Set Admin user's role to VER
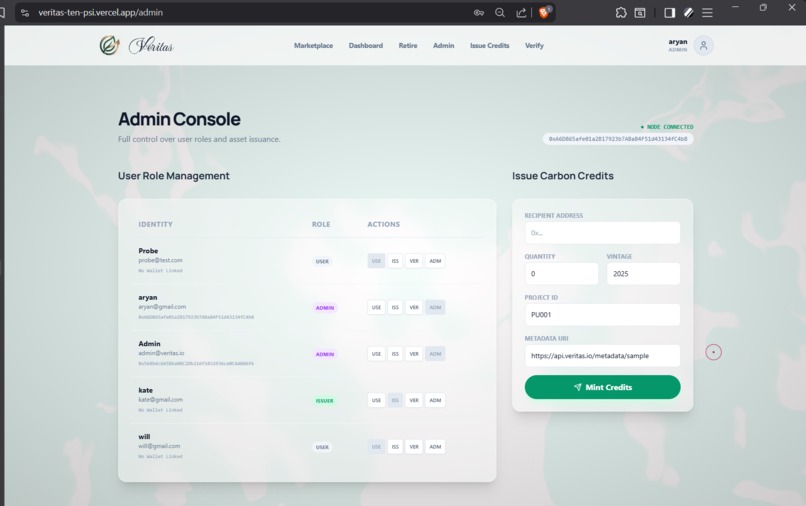 [x=414, y=354]
